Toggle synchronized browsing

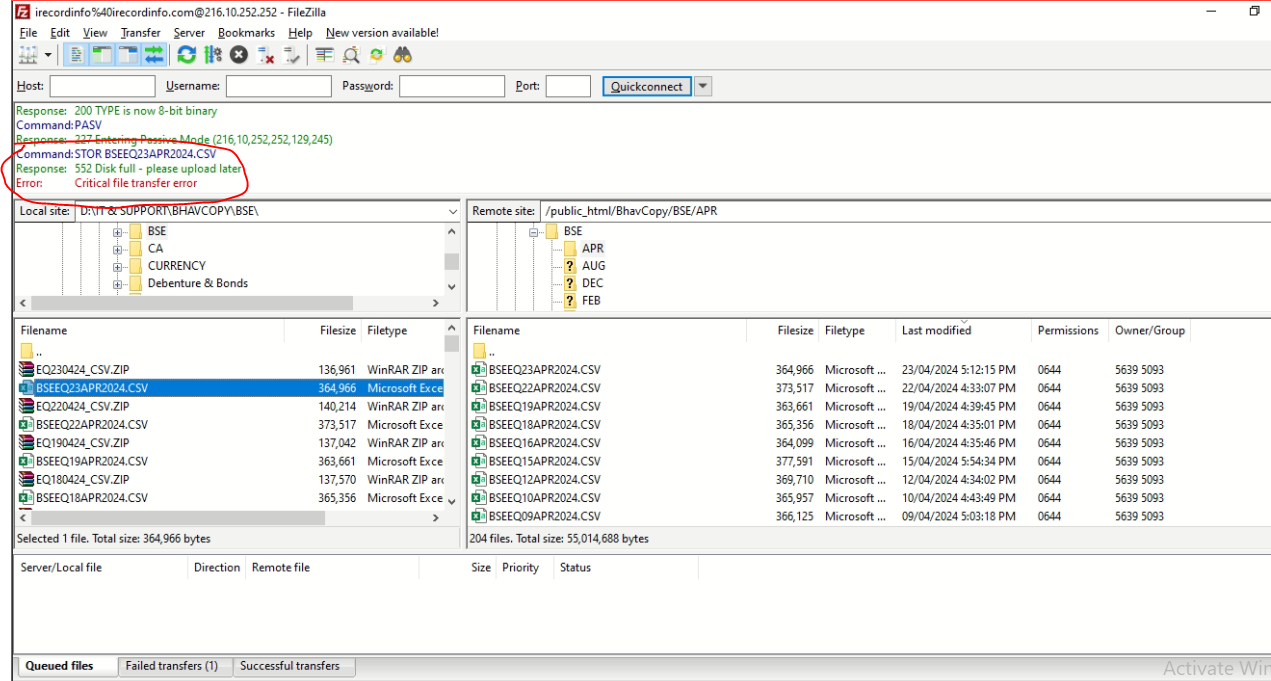point(376,55)
